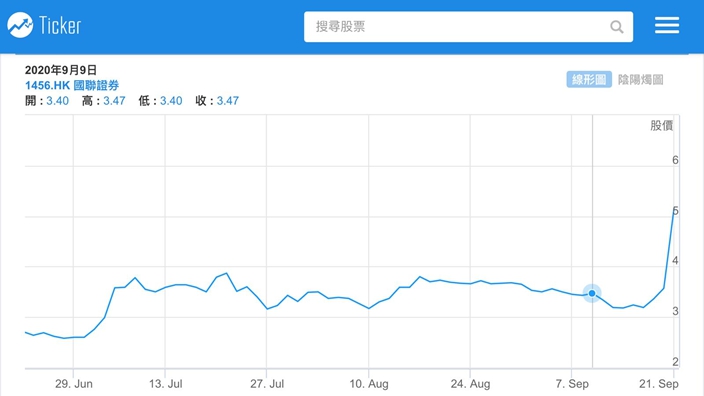Viewport: 704px width, 396px height.
Task: Click the price spike peak near 5
Action: pos(674,208)
